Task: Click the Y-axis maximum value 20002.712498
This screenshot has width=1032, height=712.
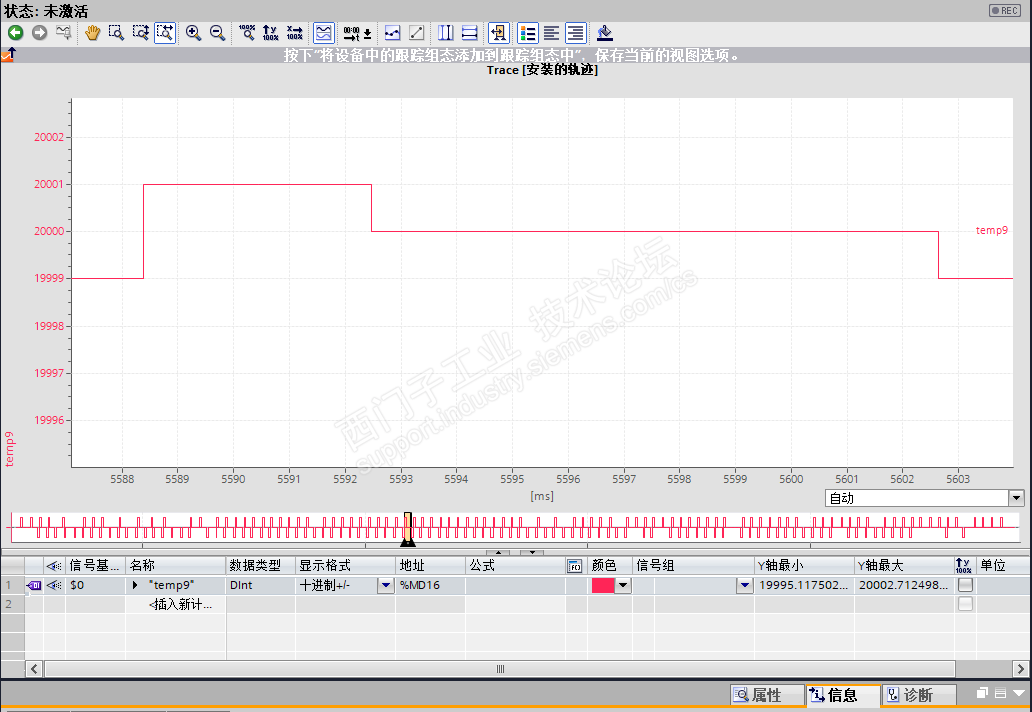Action: (904, 585)
